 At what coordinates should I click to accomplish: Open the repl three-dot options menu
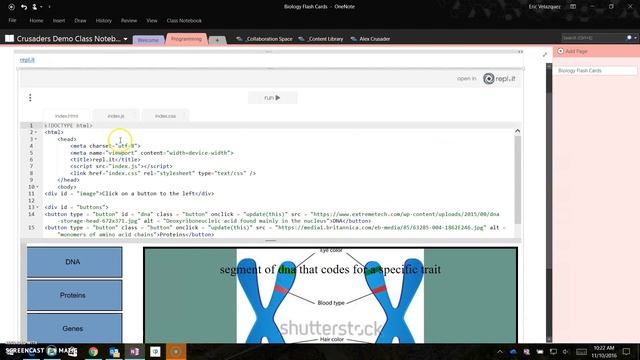[x=30, y=98]
